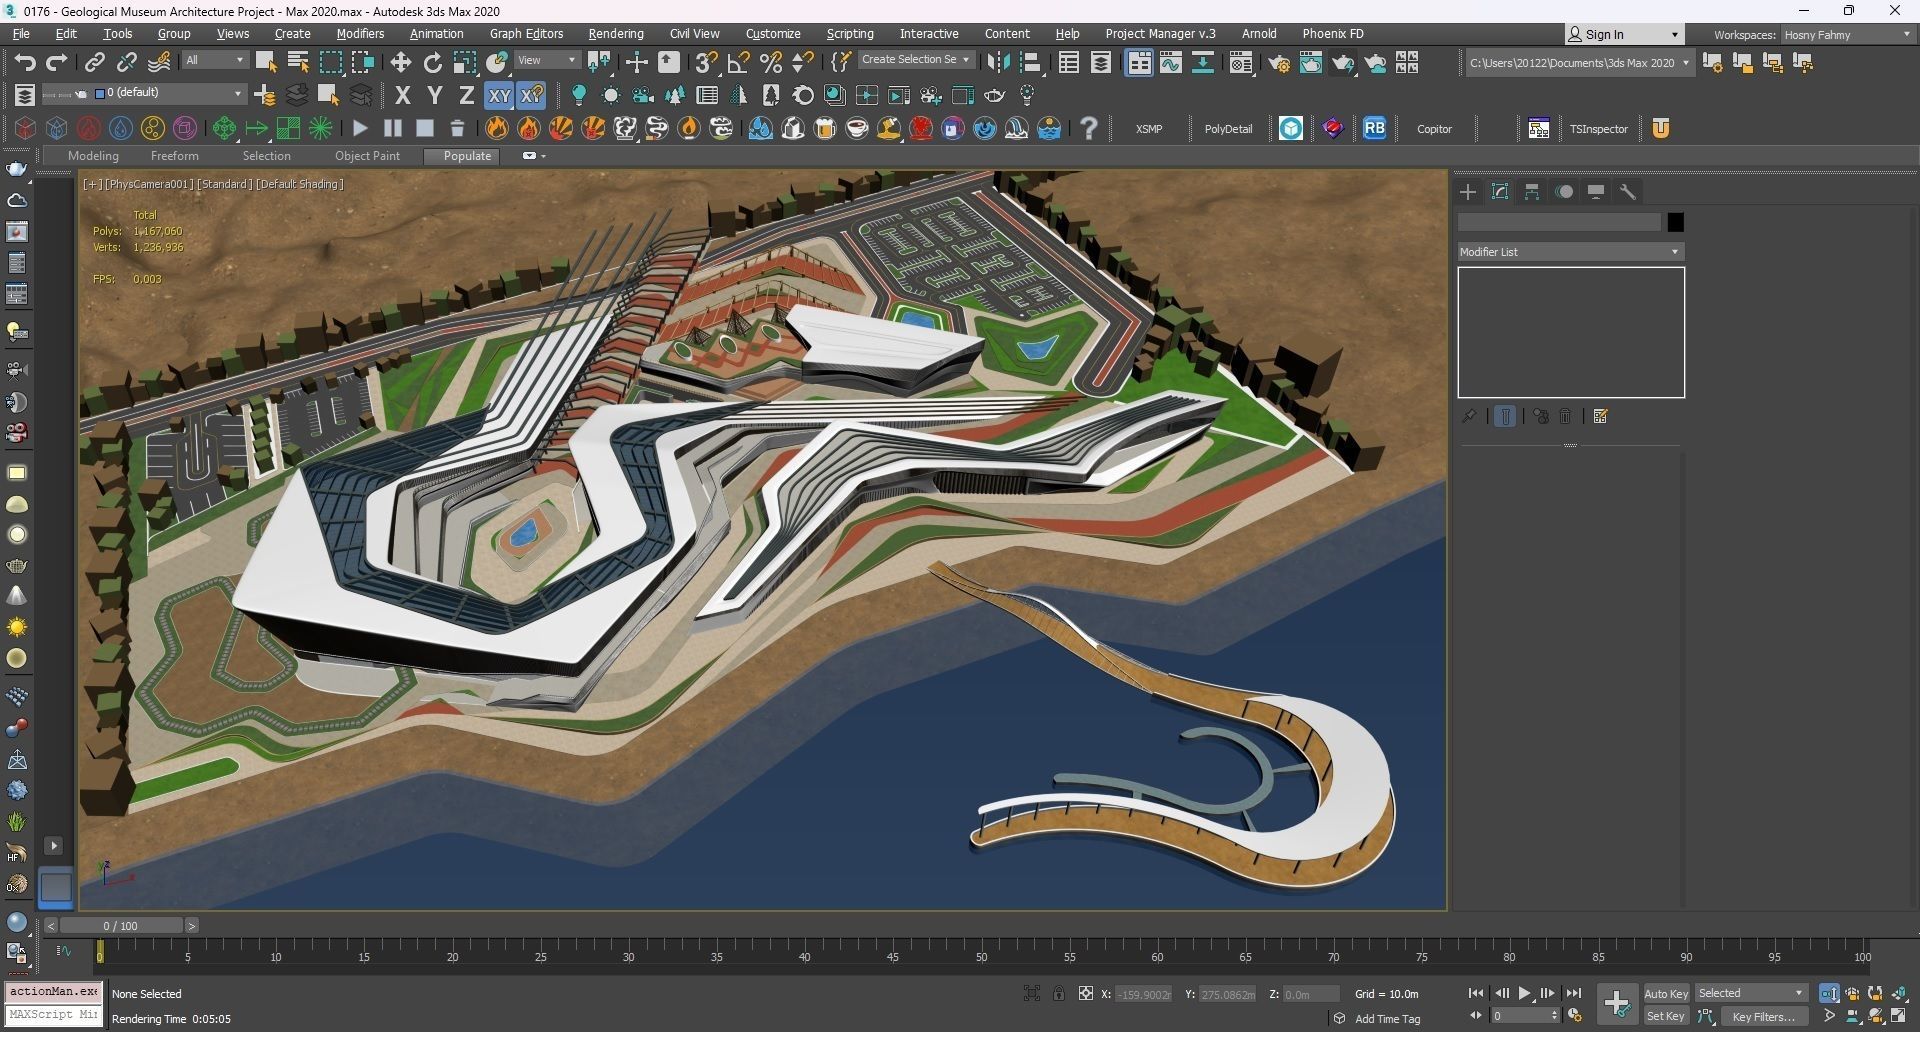Viewport: 1920px width, 1040px height.
Task: Click the question mark help icon
Action: [1089, 128]
